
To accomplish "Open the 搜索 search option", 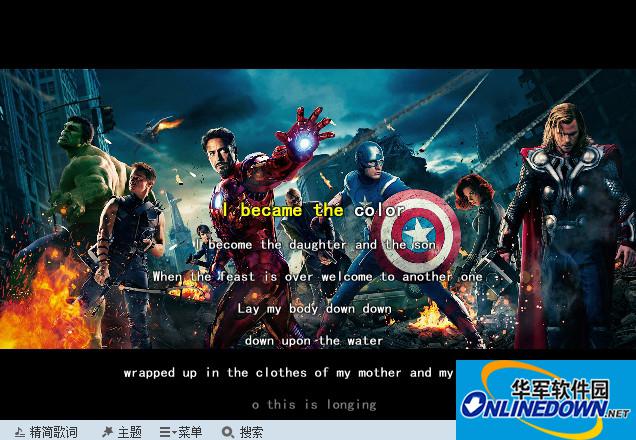I will [x=251, y=432].
